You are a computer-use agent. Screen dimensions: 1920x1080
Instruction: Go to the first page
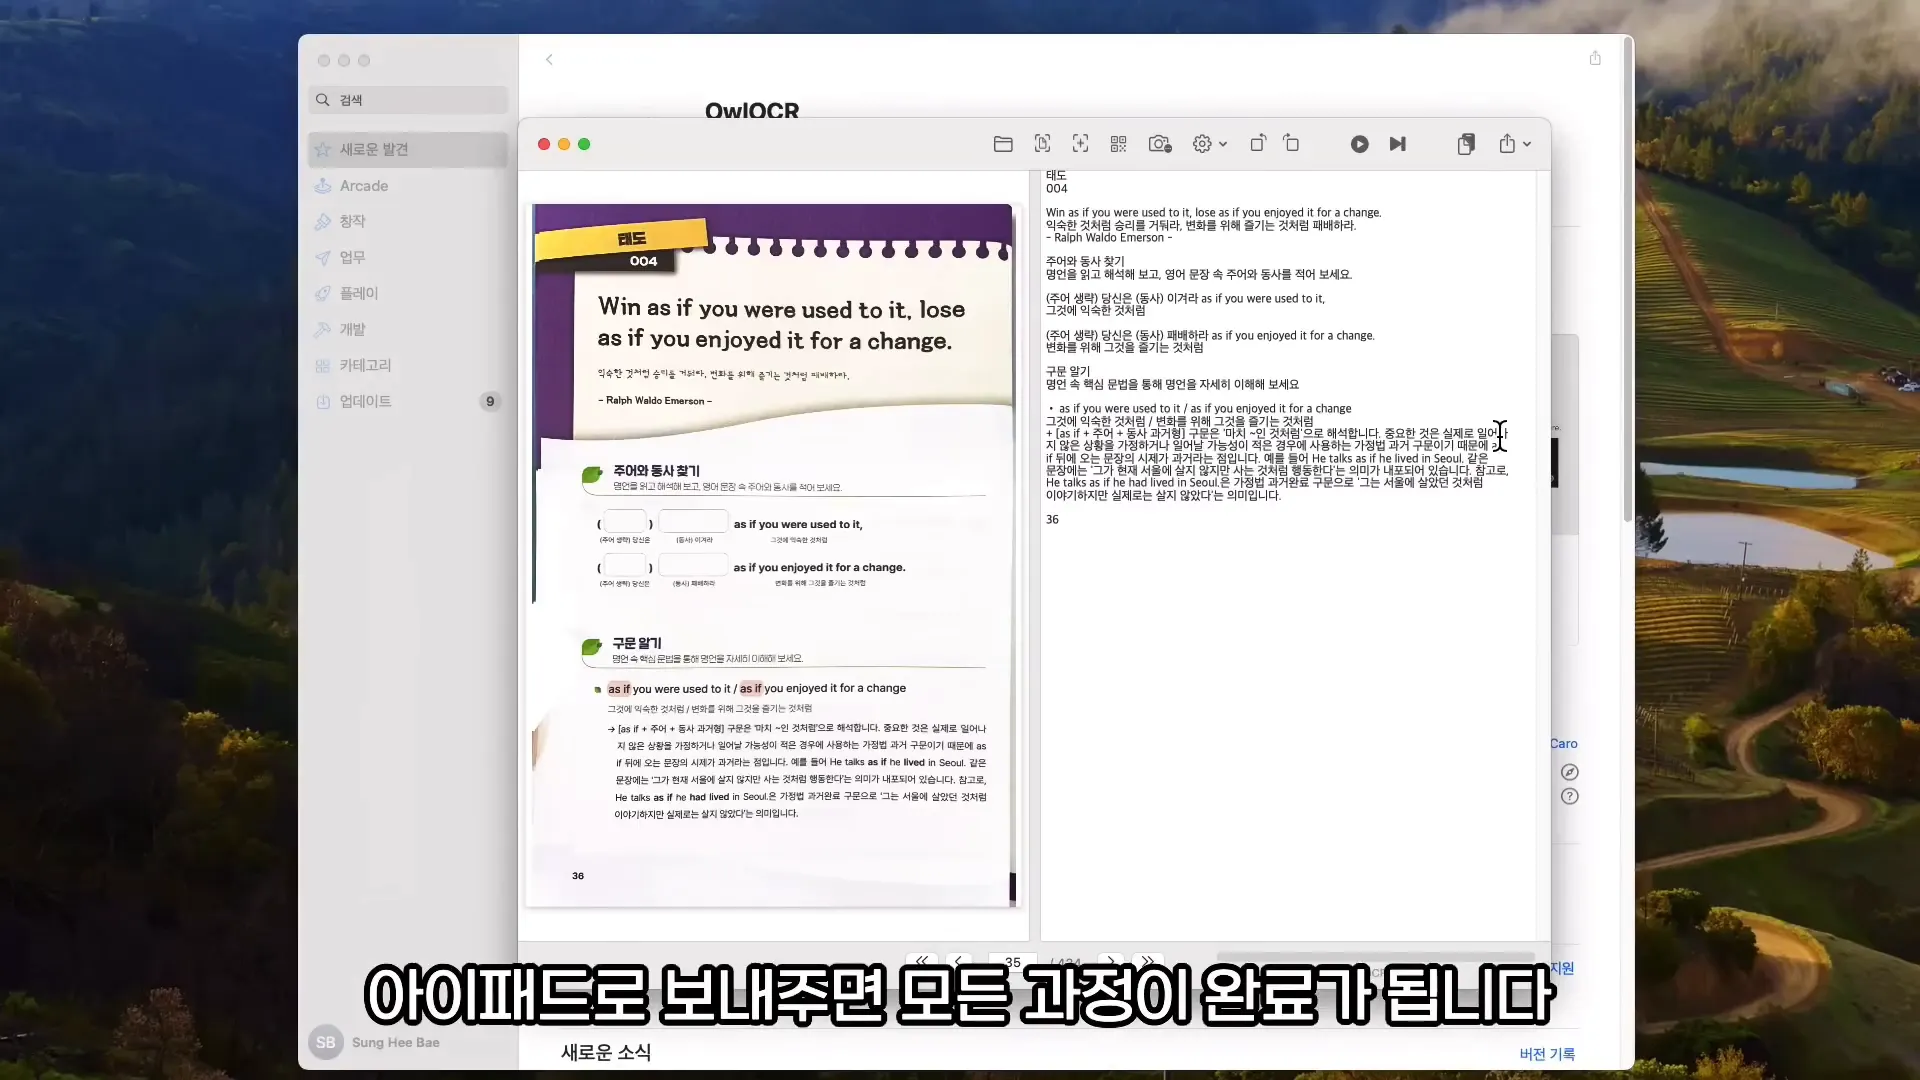point(922,960)
